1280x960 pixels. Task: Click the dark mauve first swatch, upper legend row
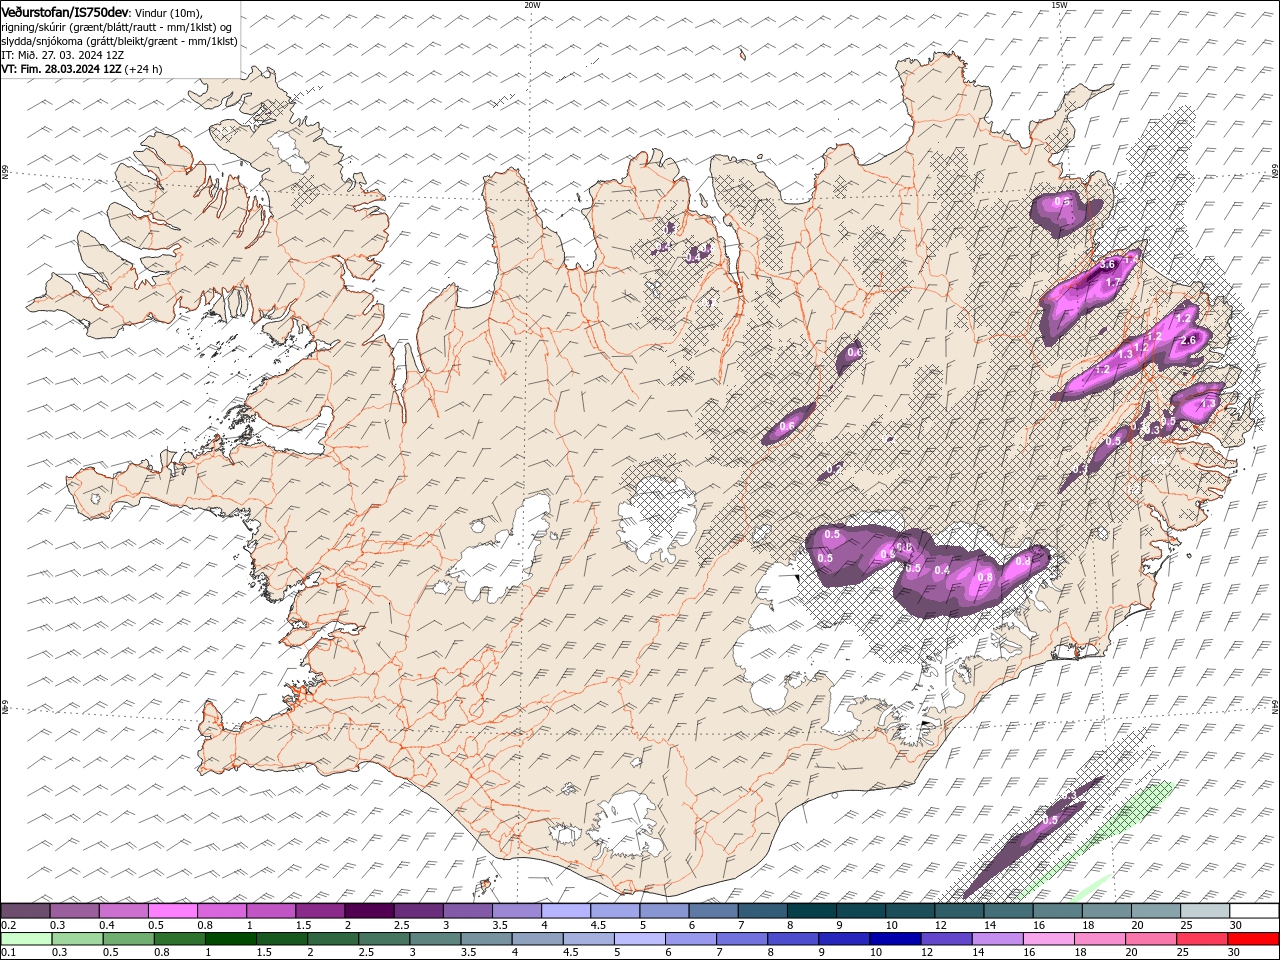tap(25, 910)
